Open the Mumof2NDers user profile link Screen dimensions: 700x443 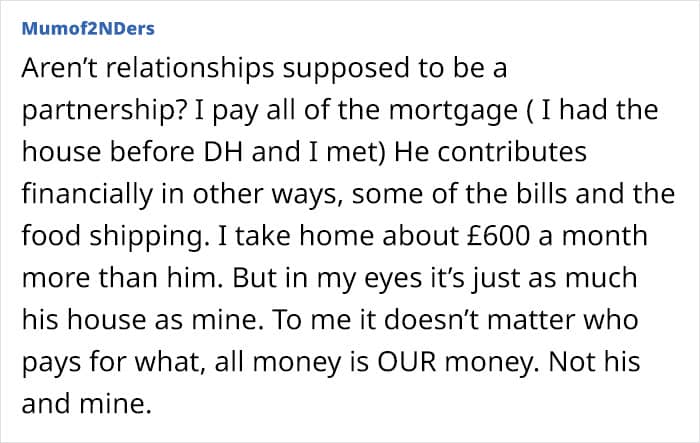[x=88, y=29]
